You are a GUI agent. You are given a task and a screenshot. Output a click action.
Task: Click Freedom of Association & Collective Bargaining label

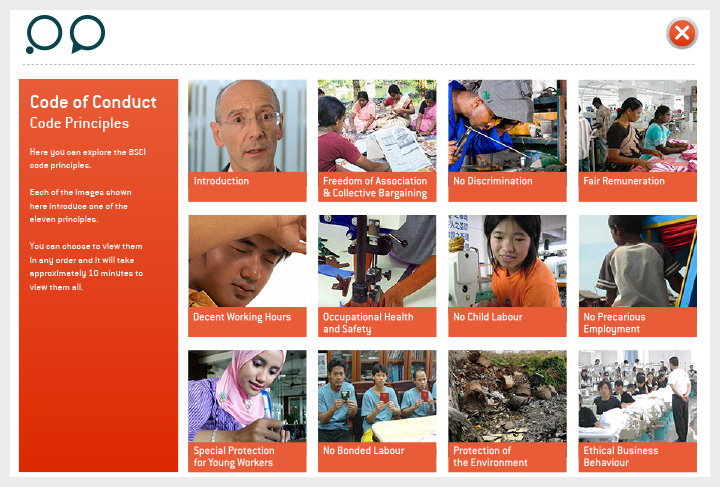click(375, 187)
